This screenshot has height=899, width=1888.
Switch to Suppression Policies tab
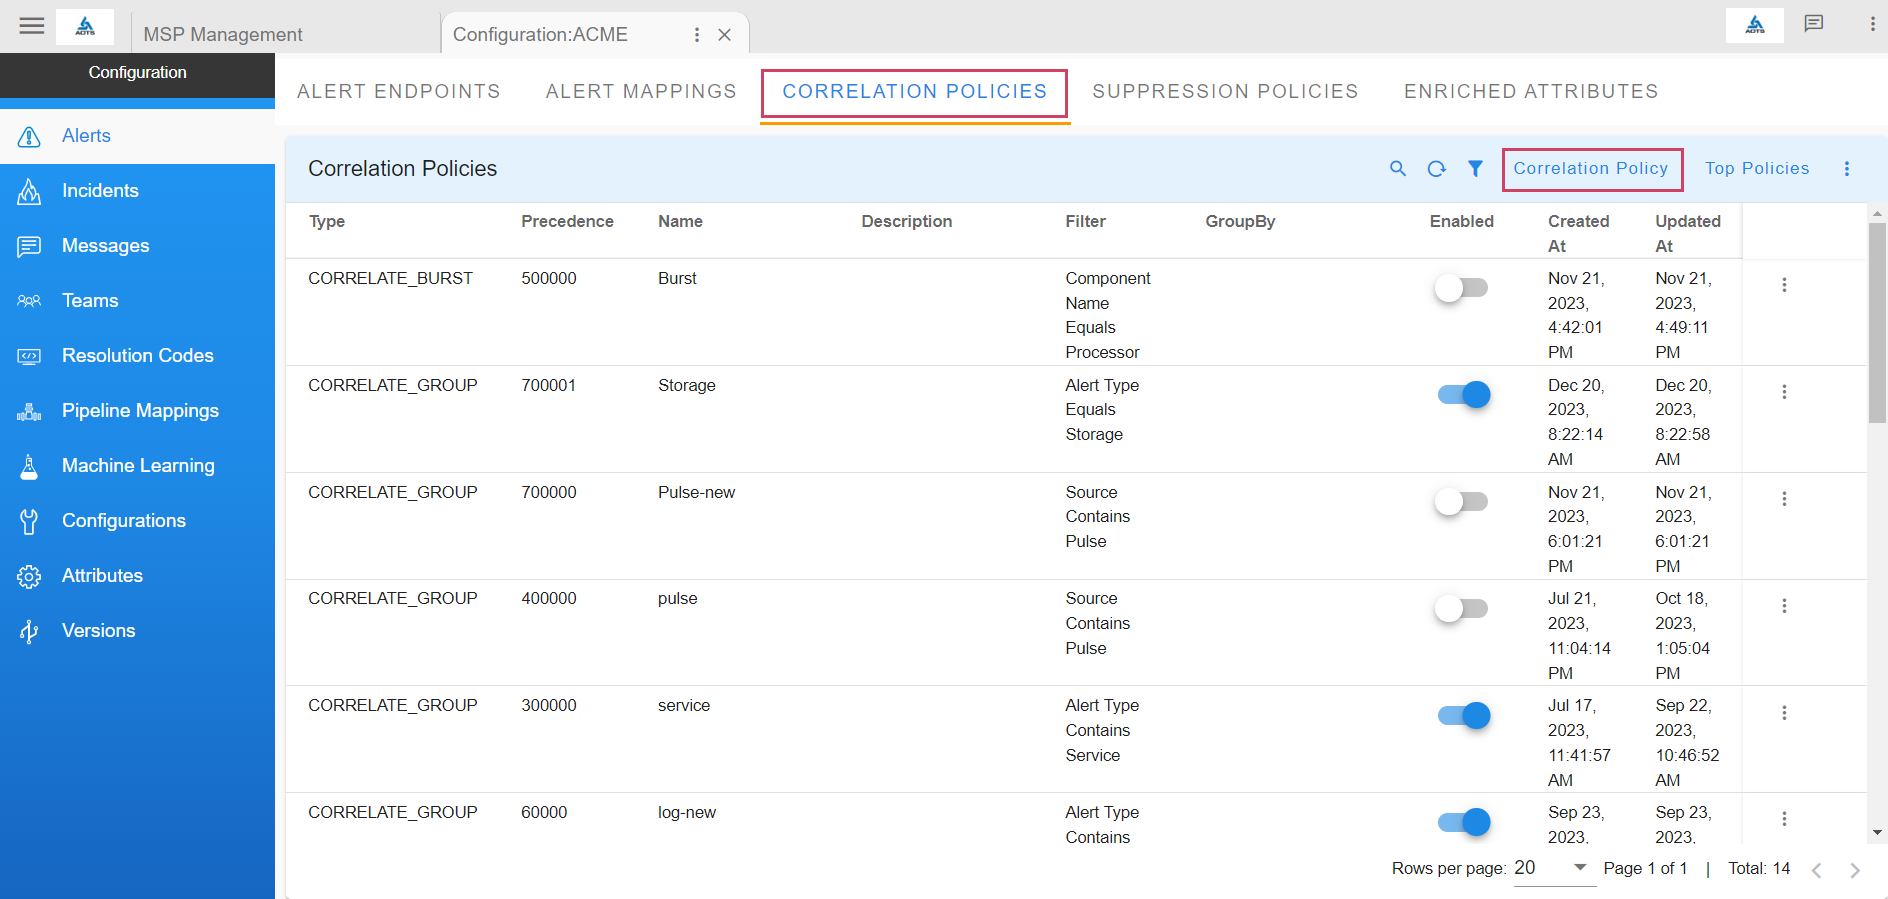1225,92
